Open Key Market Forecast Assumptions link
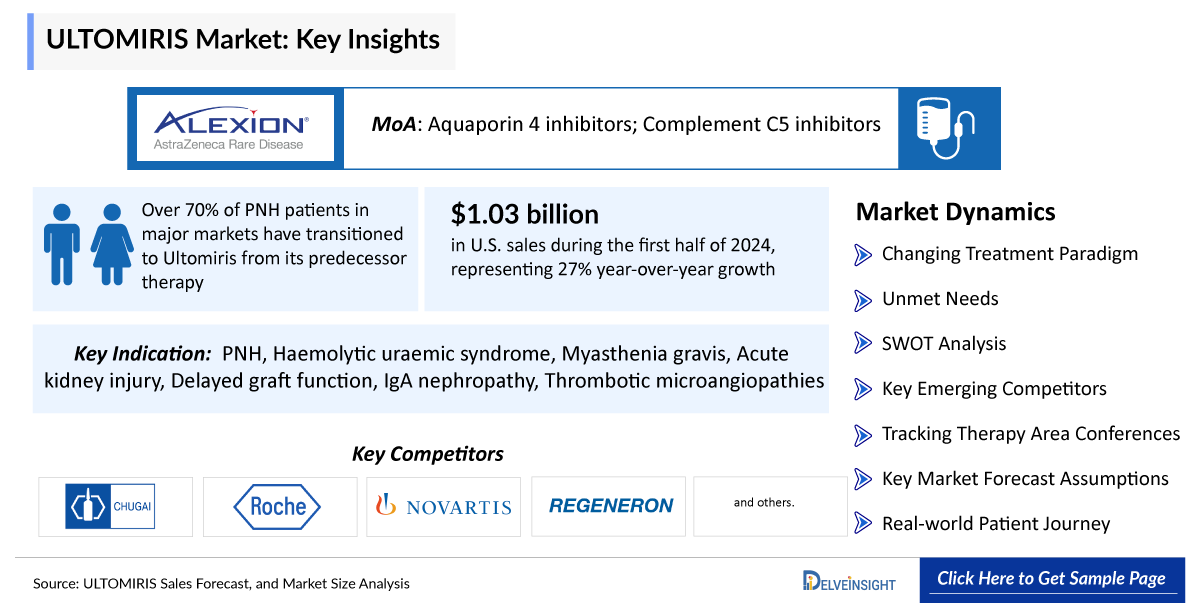Image resolution: width=1200 pixels, height=603 pixels. point(1024,479)
